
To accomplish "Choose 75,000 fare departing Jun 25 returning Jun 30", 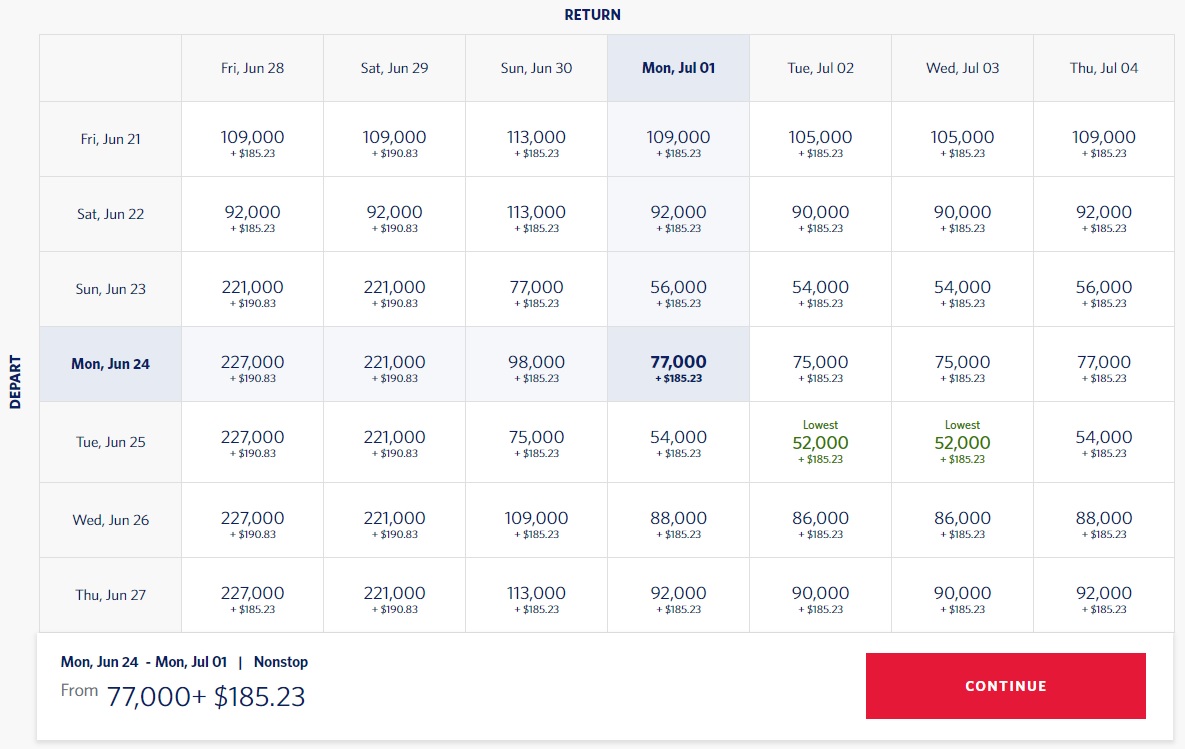I will pos(536,441).
